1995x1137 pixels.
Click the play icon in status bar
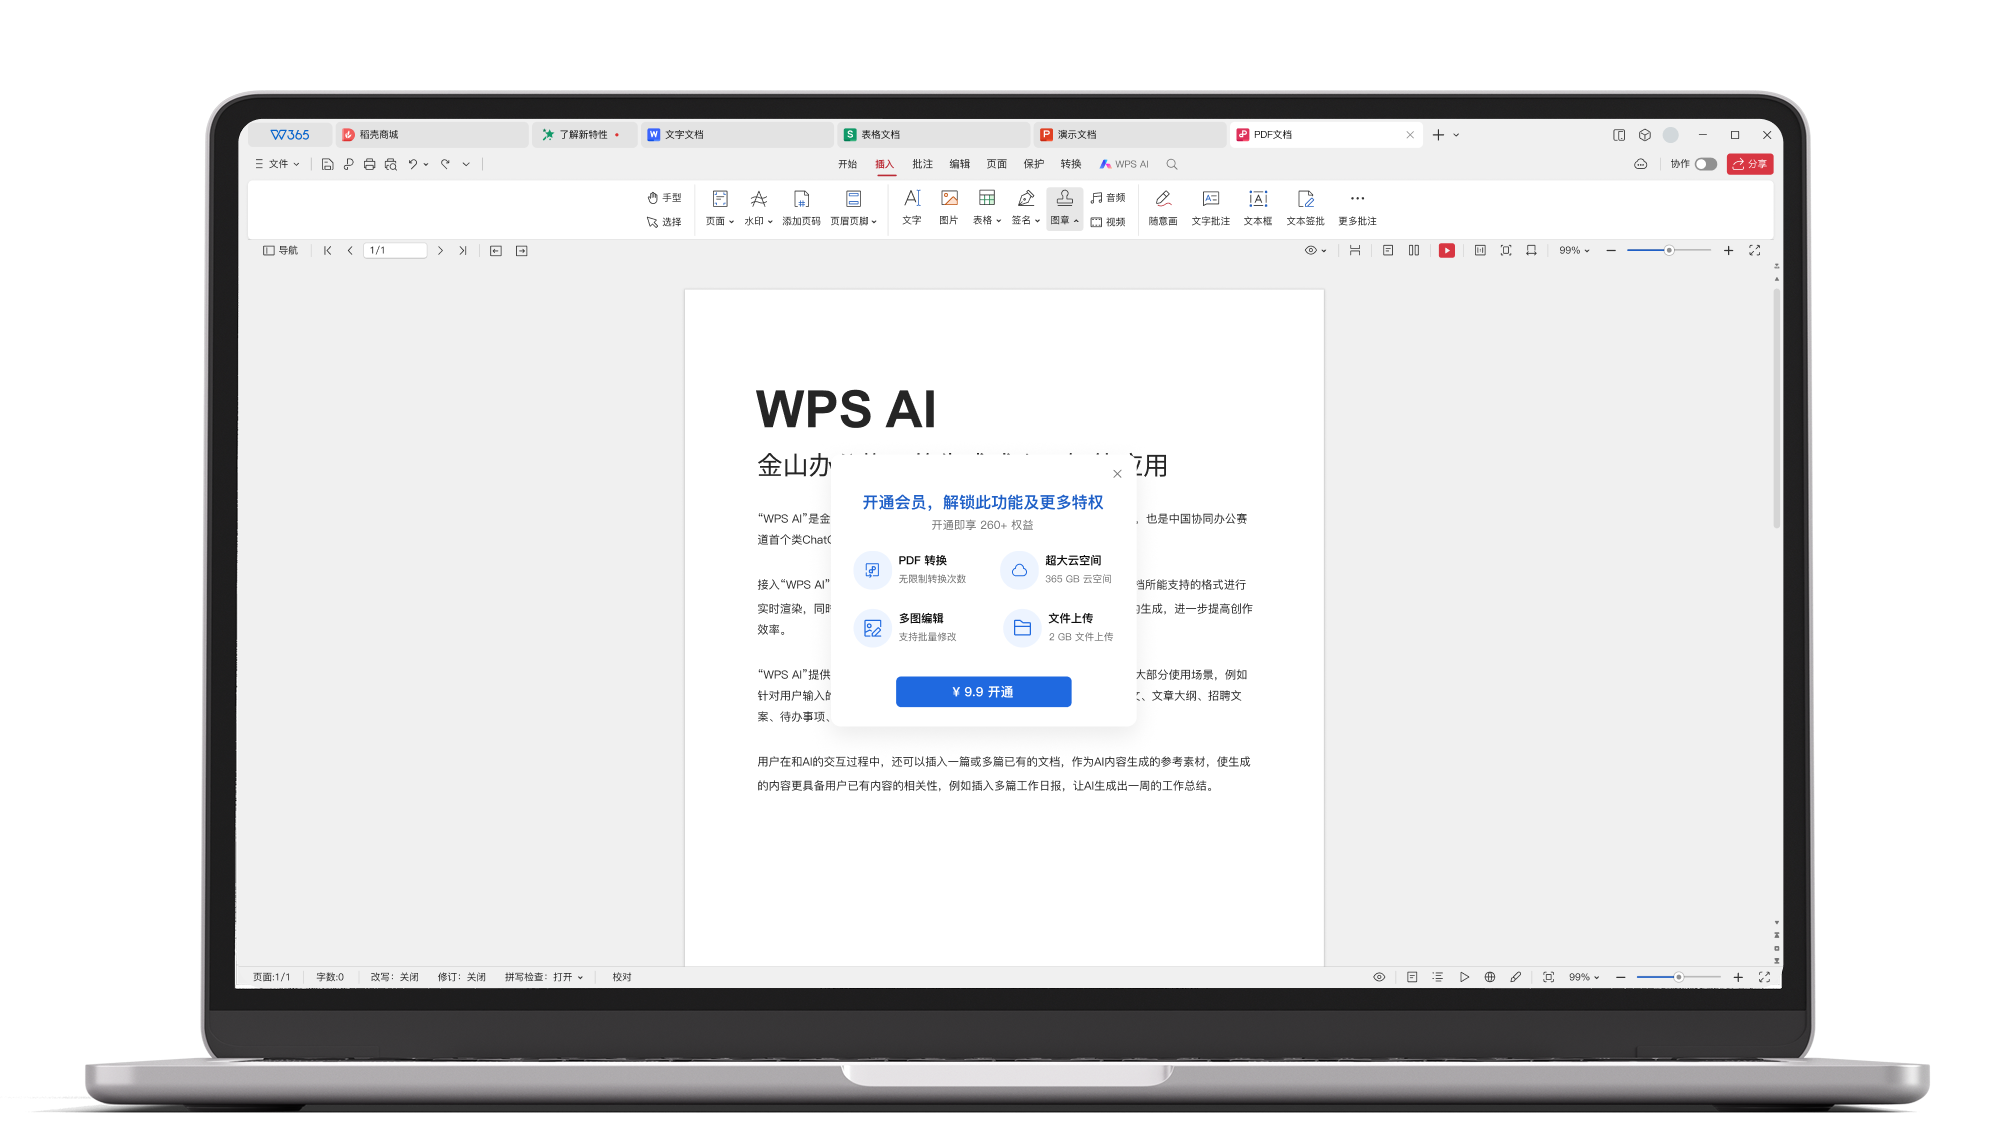point(1464,977)
